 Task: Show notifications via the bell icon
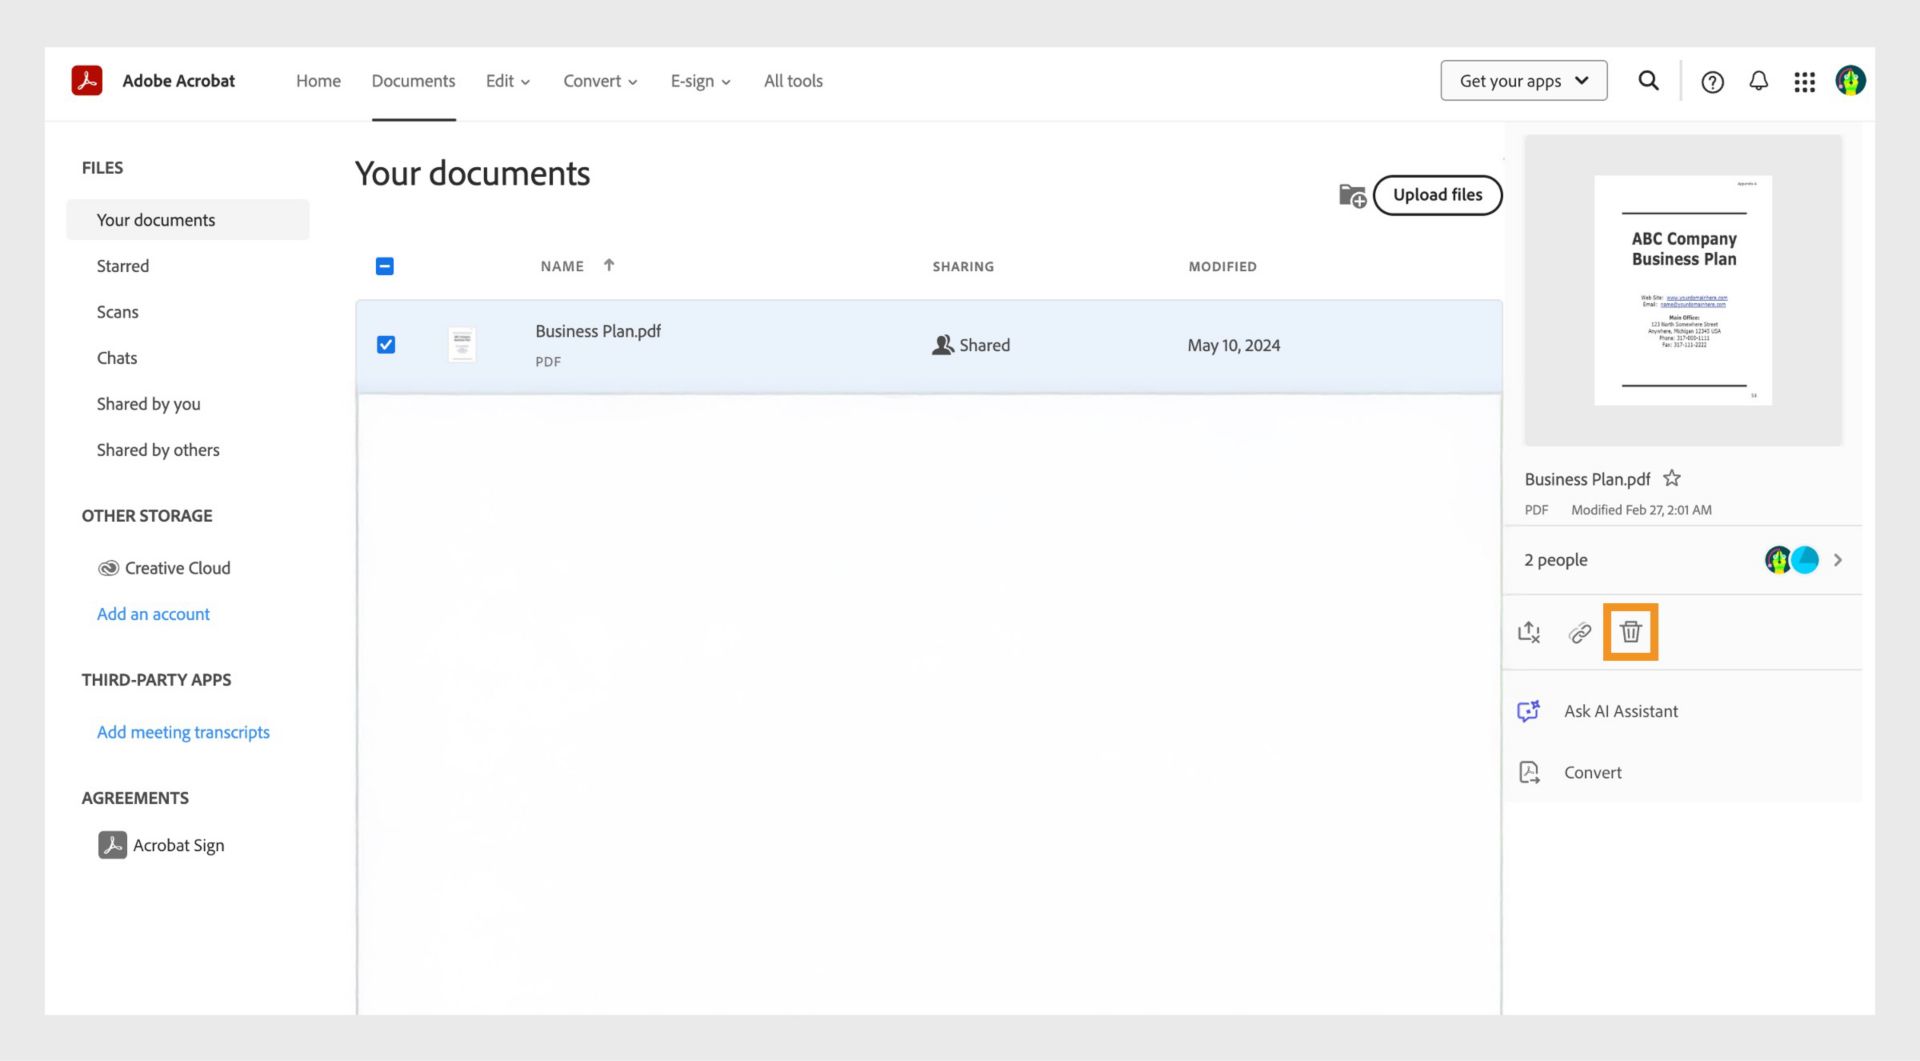tap(1758, 81)
